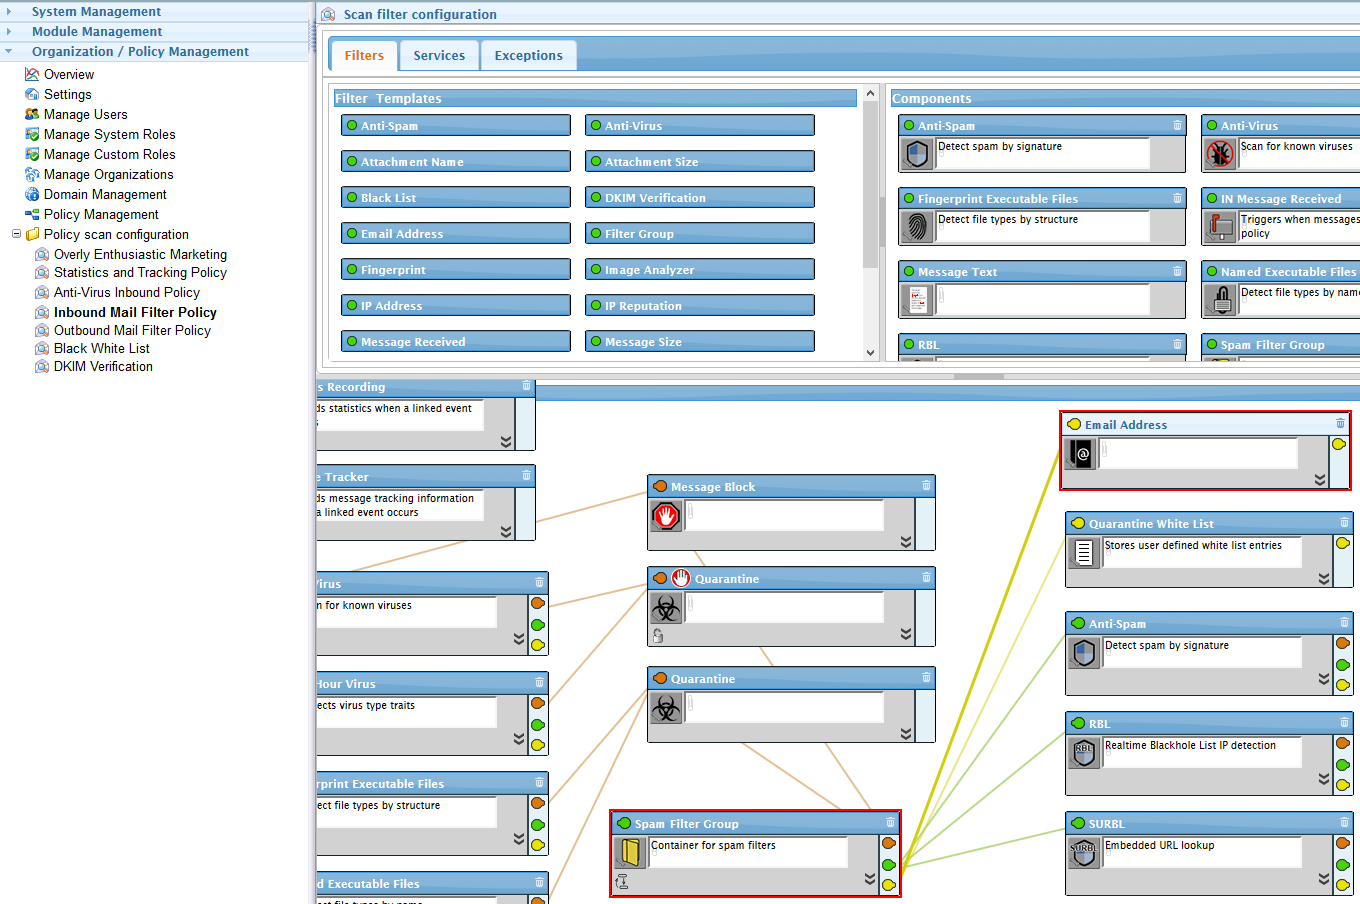Click the SURBL shield icon in the SURBL node
Viewport: 1360px width, 904px height.
coord(1084,852)
